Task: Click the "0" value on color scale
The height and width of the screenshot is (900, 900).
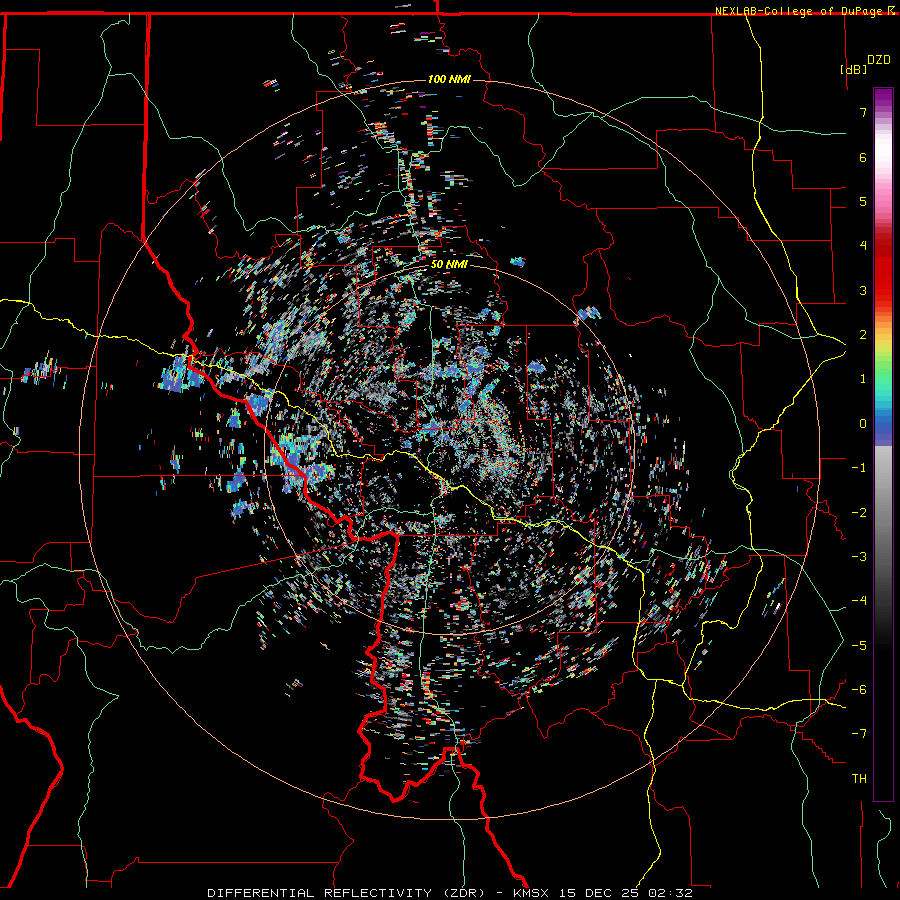Action: (863, 424)
